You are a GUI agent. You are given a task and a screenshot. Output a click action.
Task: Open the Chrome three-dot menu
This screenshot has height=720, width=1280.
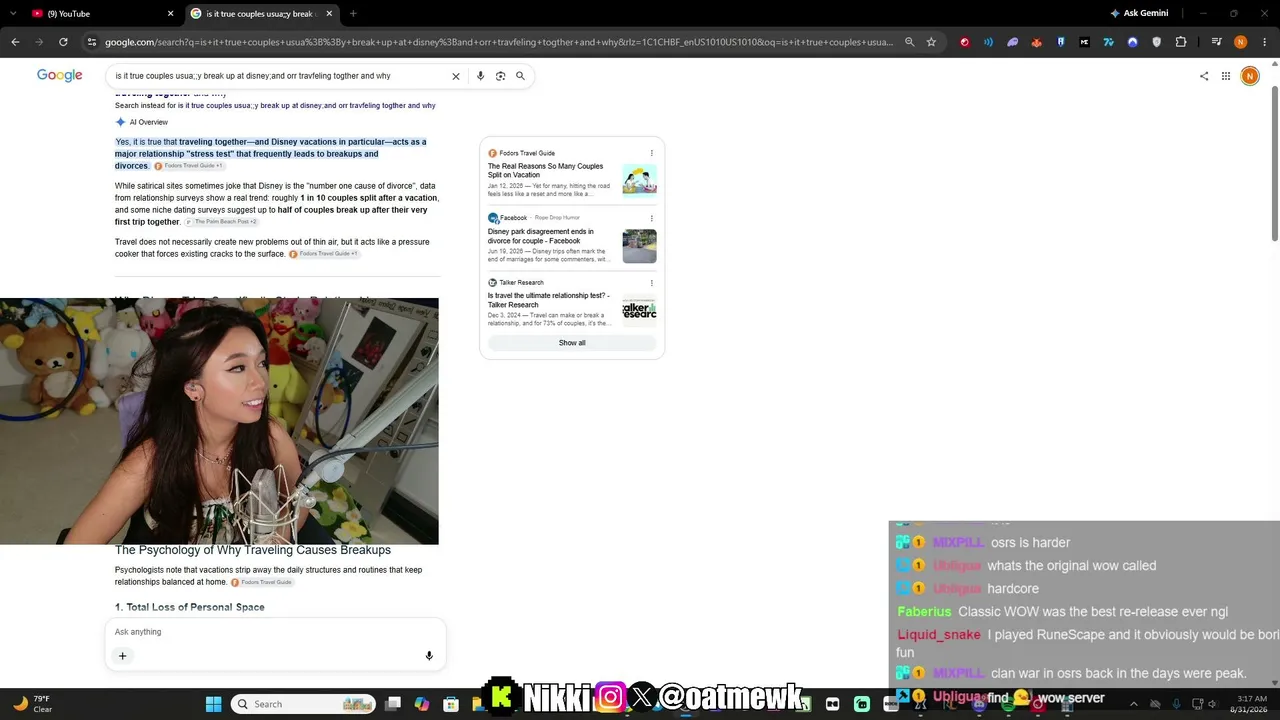1264,42
